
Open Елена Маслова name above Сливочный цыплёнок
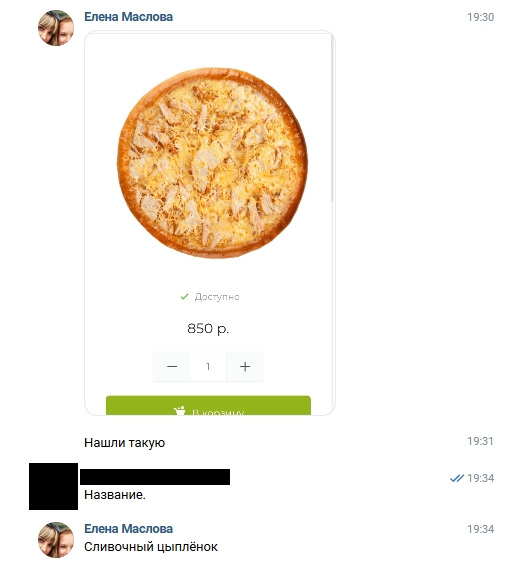click(x=129, y=529)
